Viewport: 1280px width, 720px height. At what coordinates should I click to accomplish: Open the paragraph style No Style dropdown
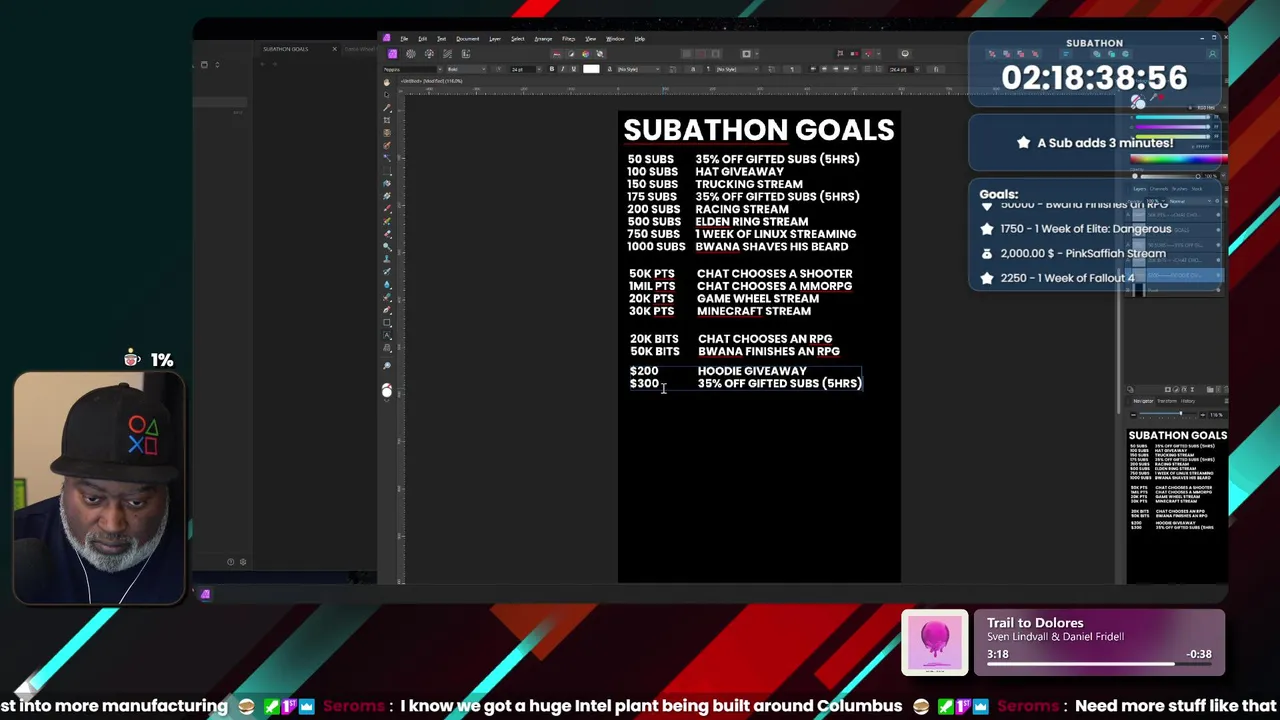click(x=737, y=69)
